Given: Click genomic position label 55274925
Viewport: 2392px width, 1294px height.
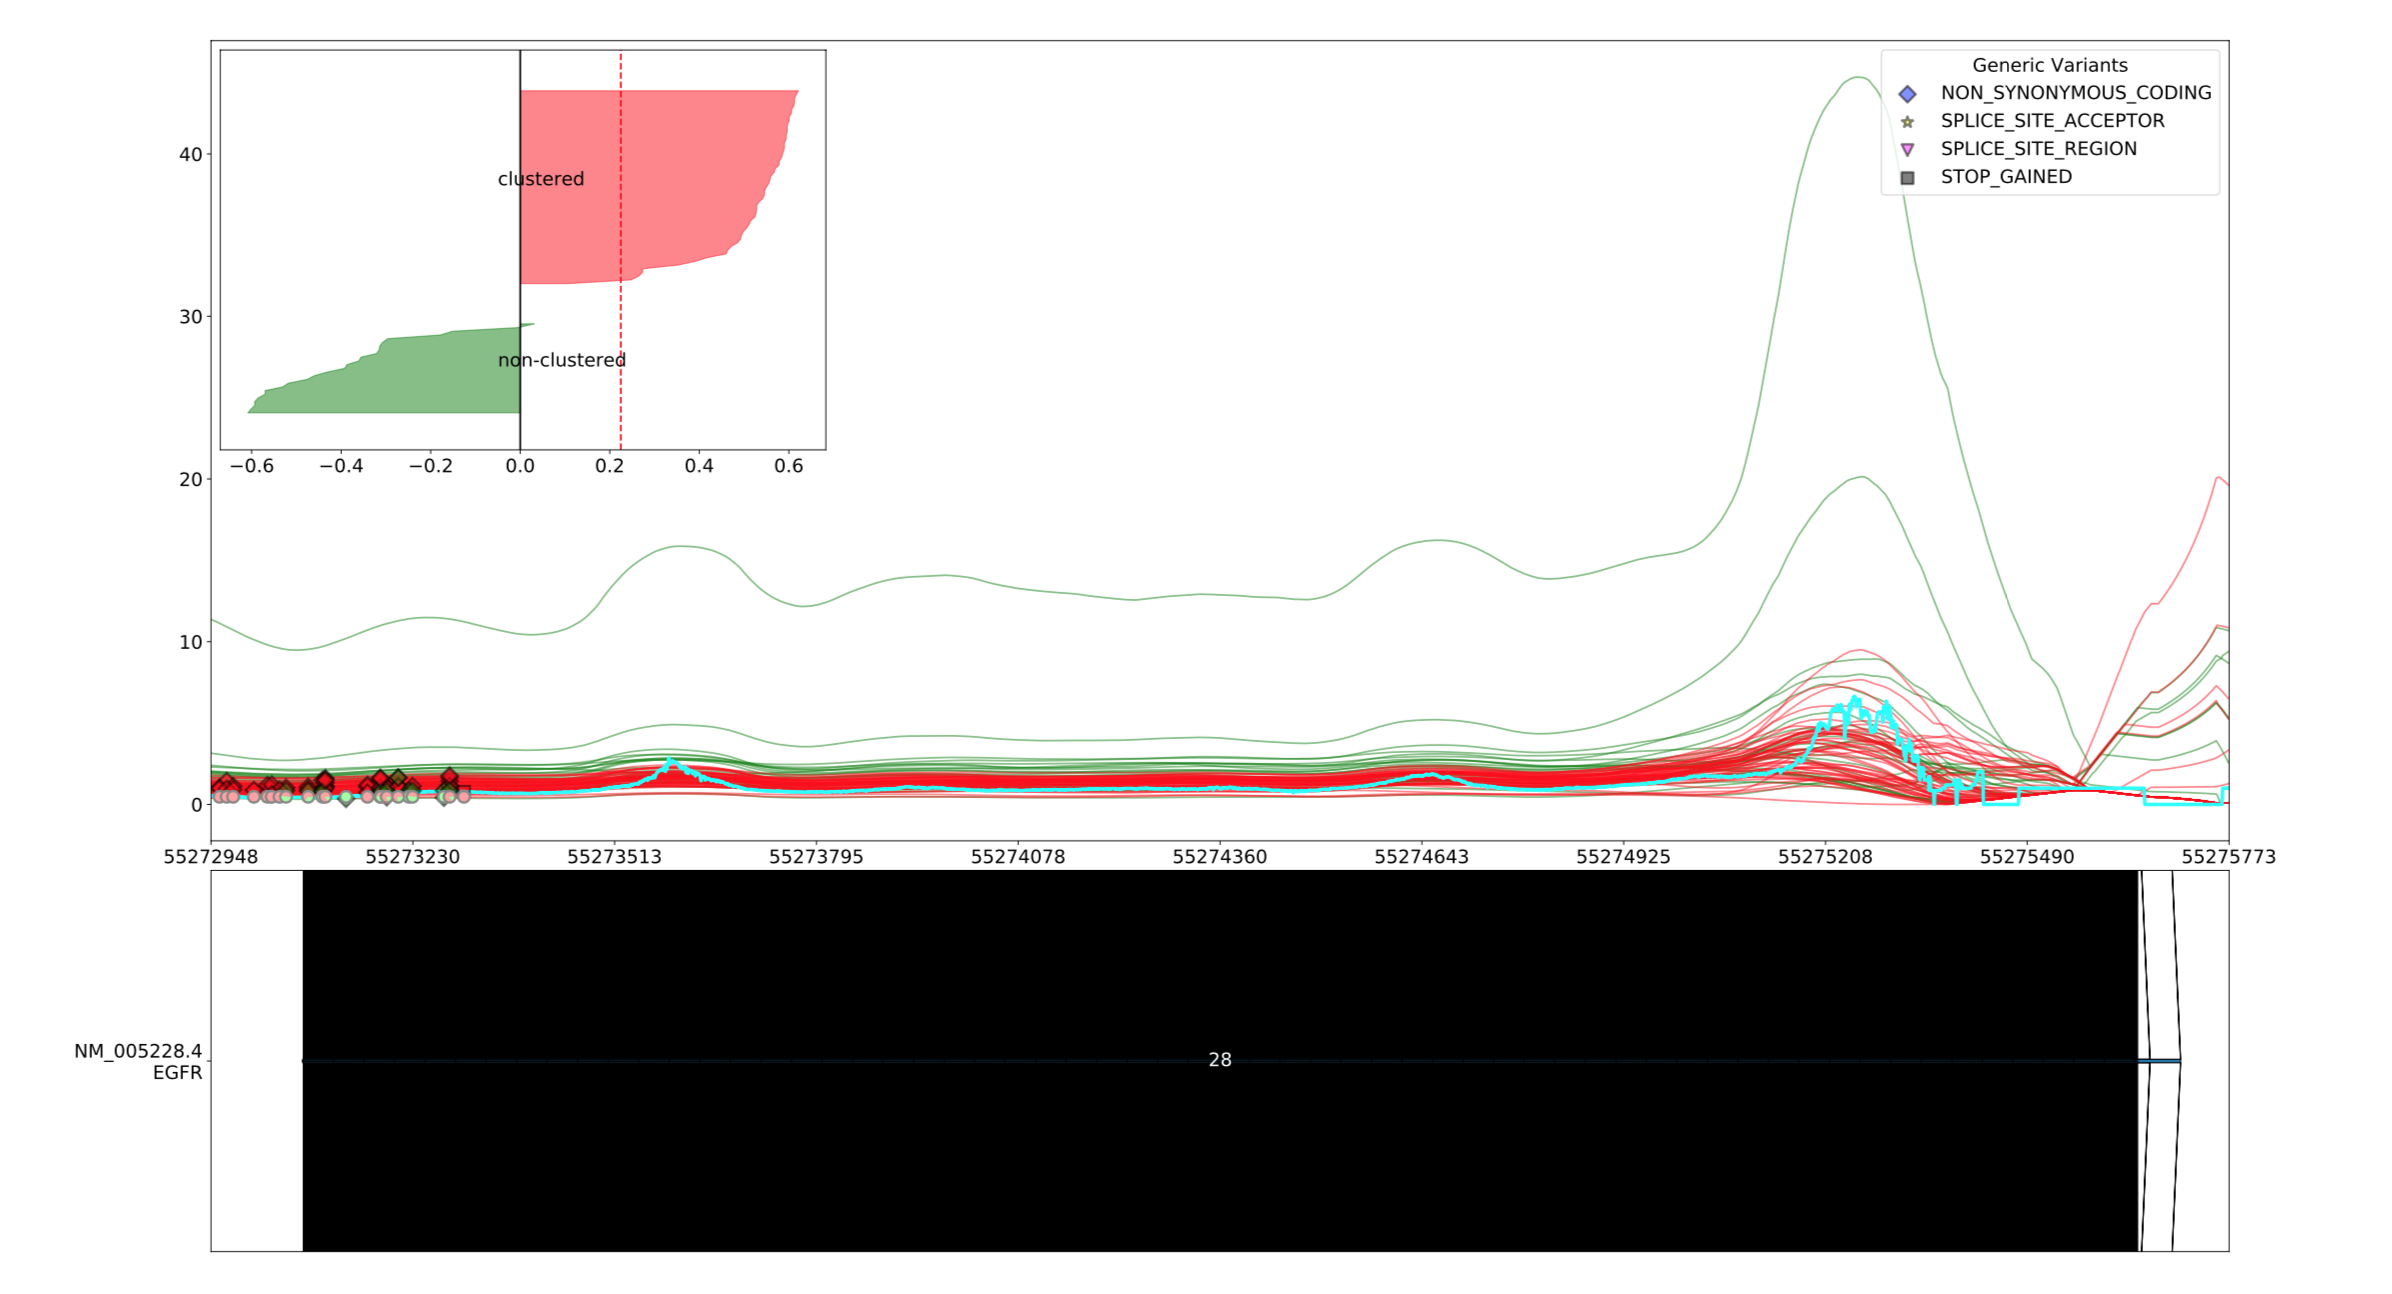Looking at the screenshot, I should [1623, 857].
